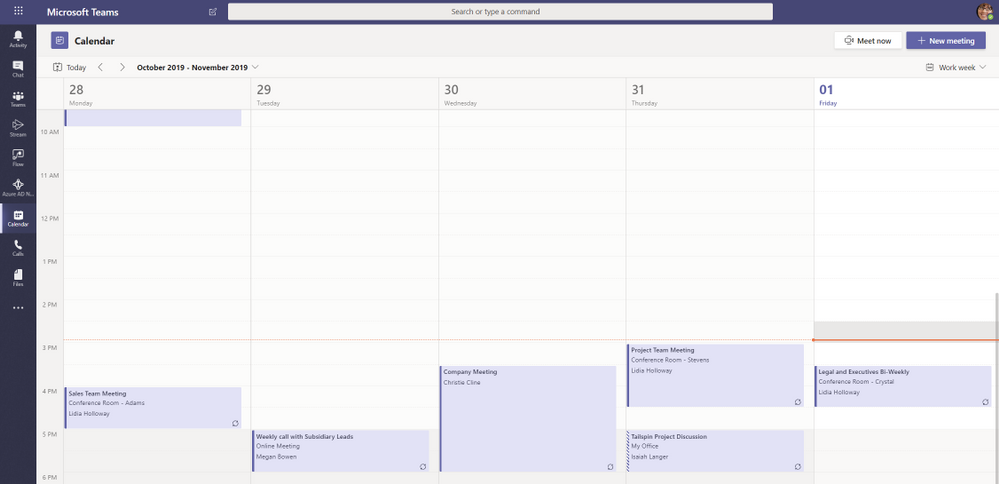Screen dimensions: 999x484
Task: Select Calendar in the sidebar
Action: tap(18, 218)
